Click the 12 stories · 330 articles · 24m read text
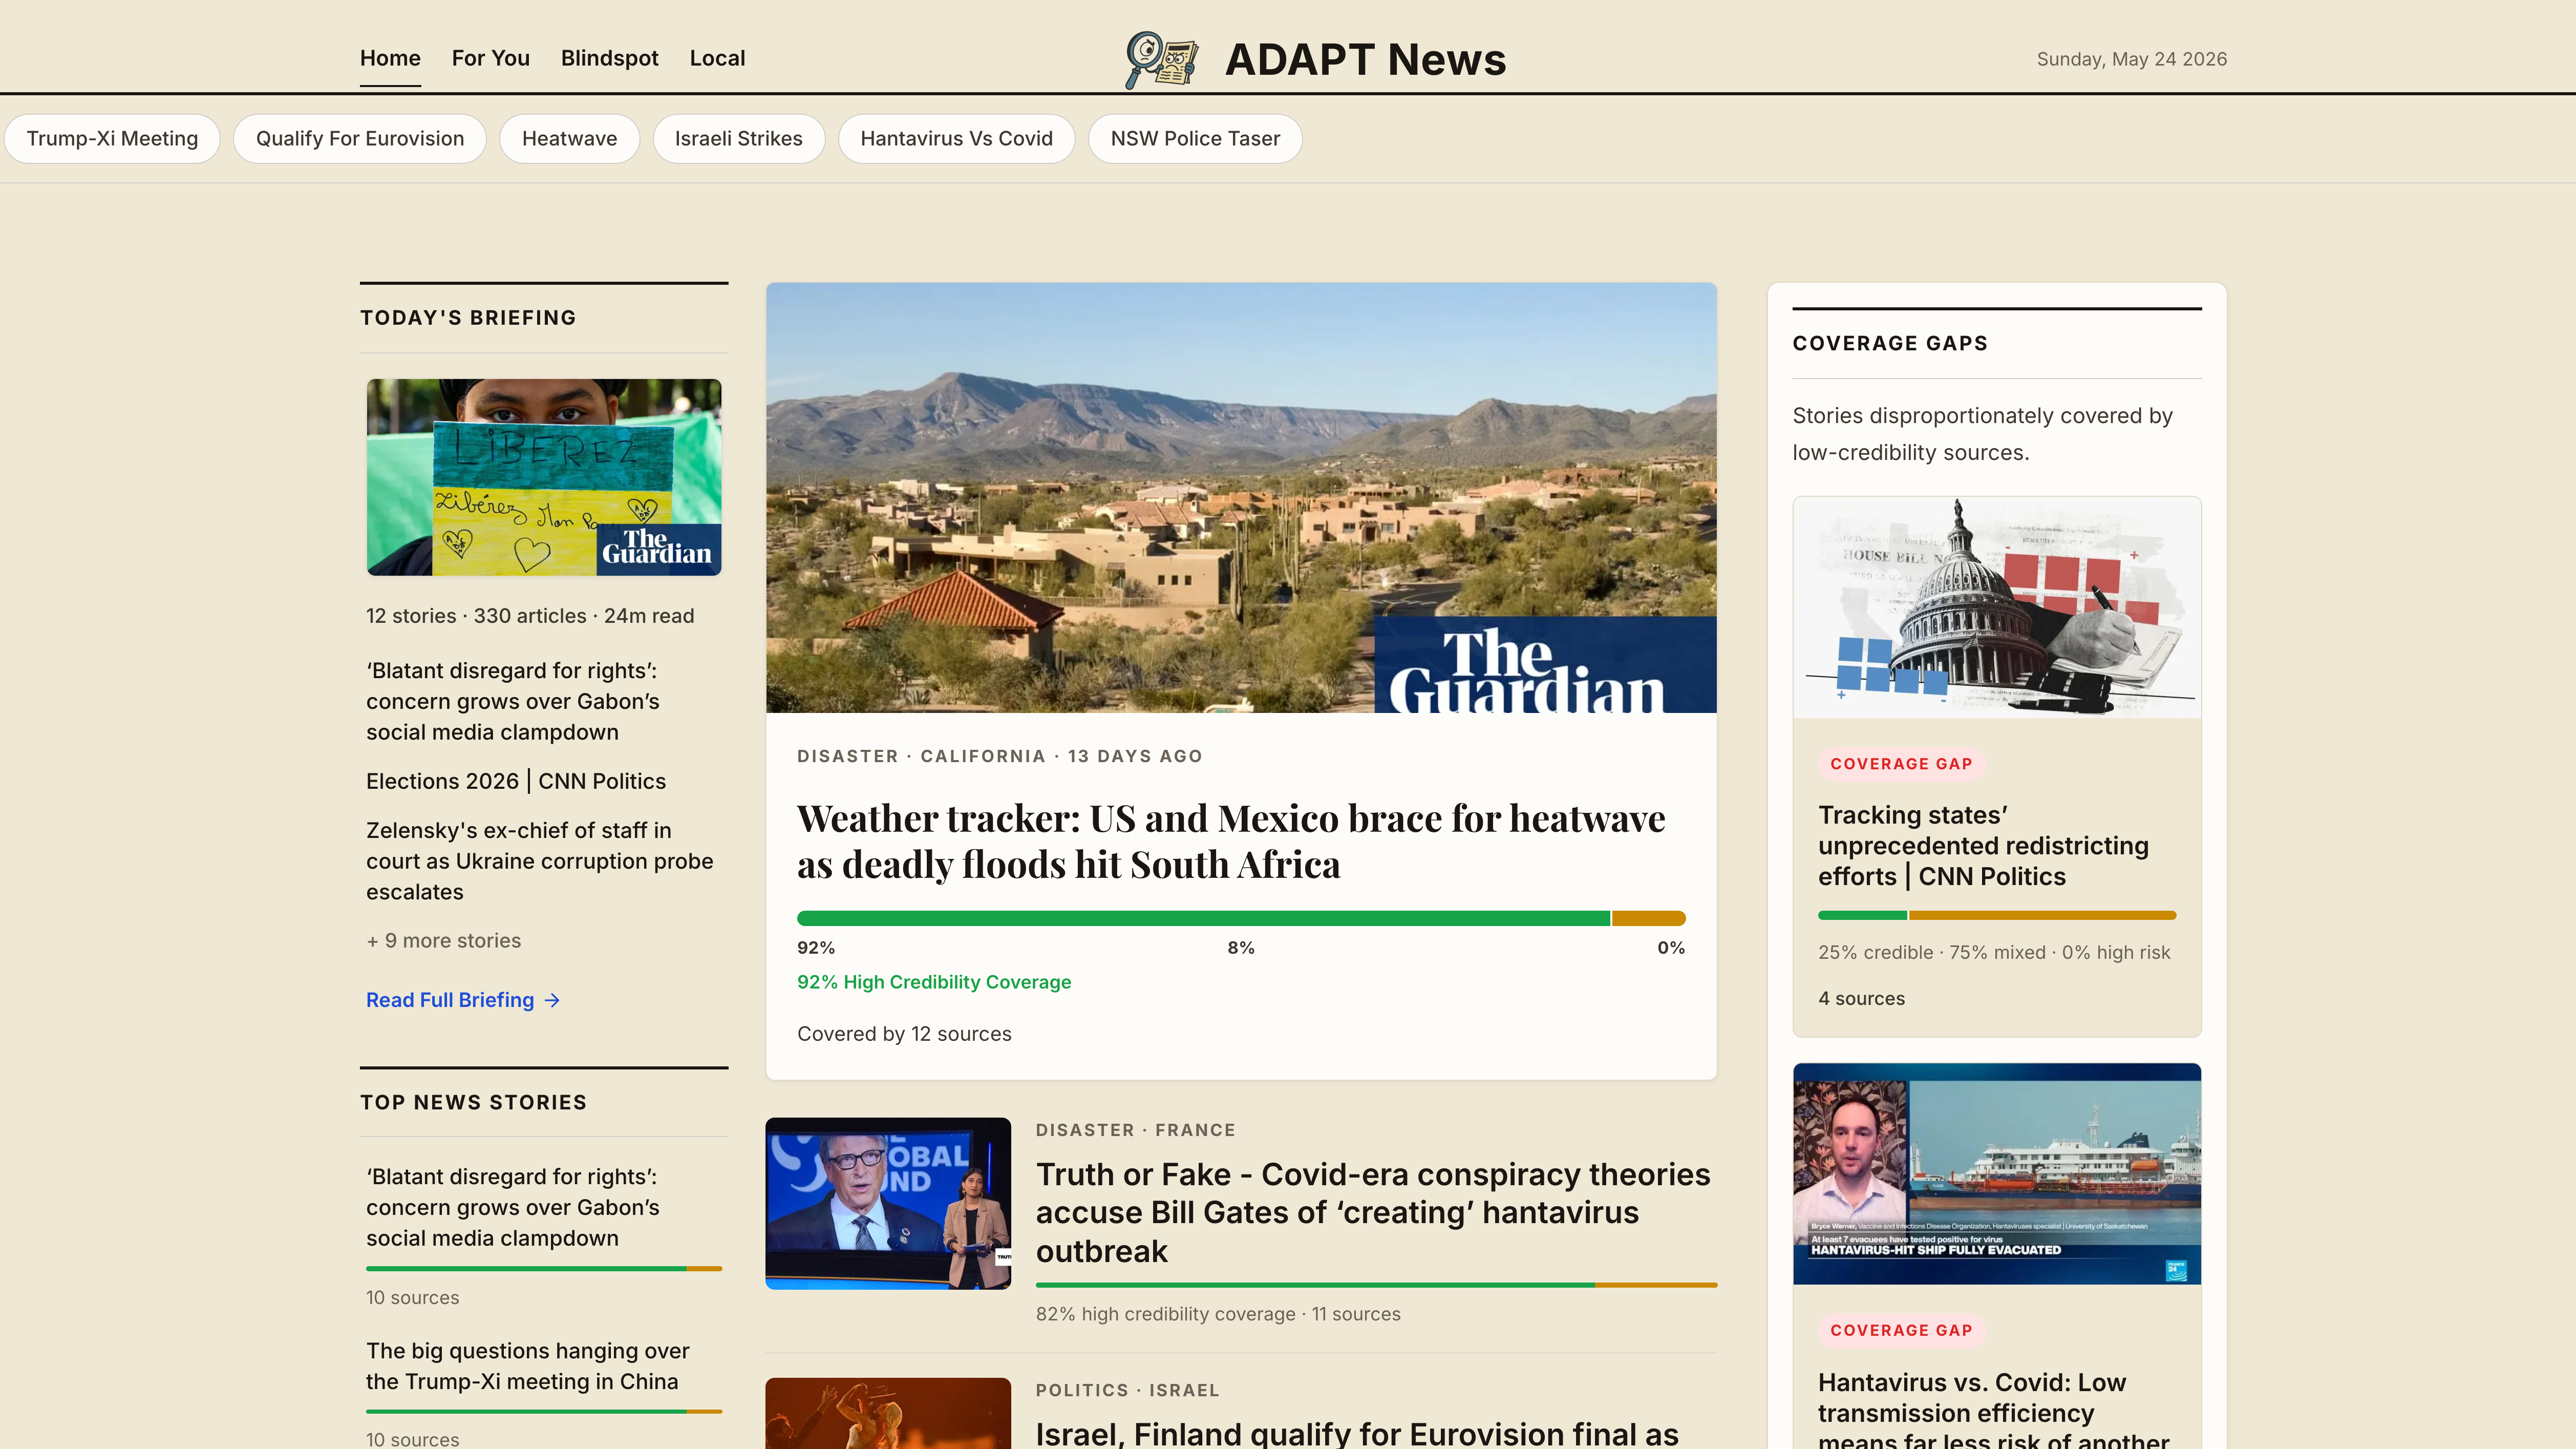This screenshot has height=1449, width=2576. click(530, 616)
